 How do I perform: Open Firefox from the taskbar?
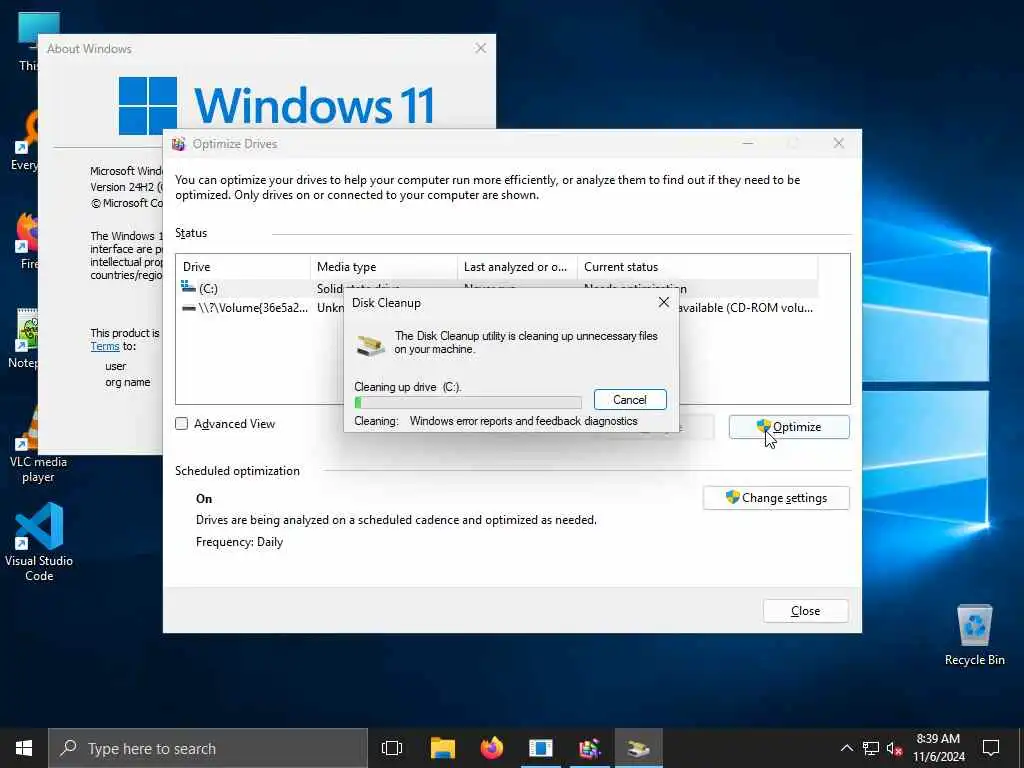pos(492,748)
